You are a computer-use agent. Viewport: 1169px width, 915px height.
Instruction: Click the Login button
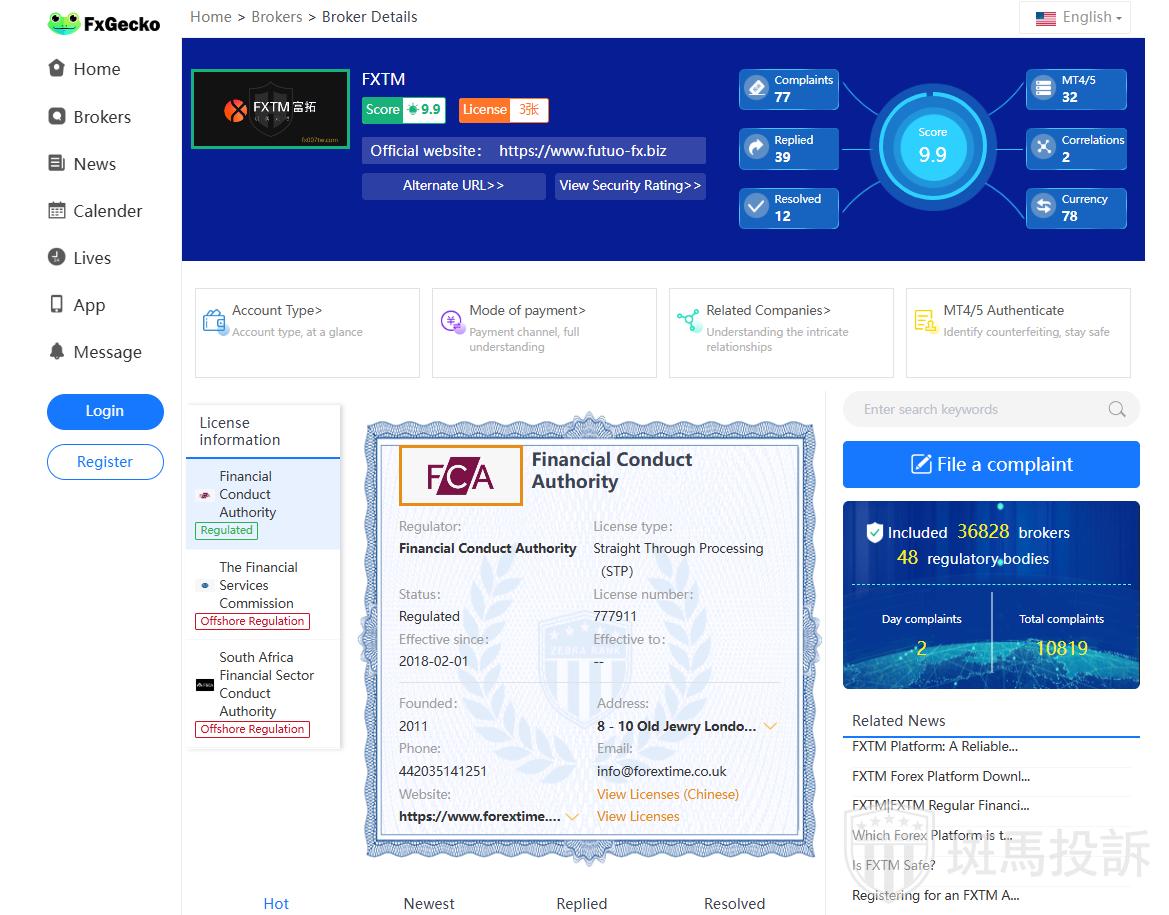(x=105, y=411)
